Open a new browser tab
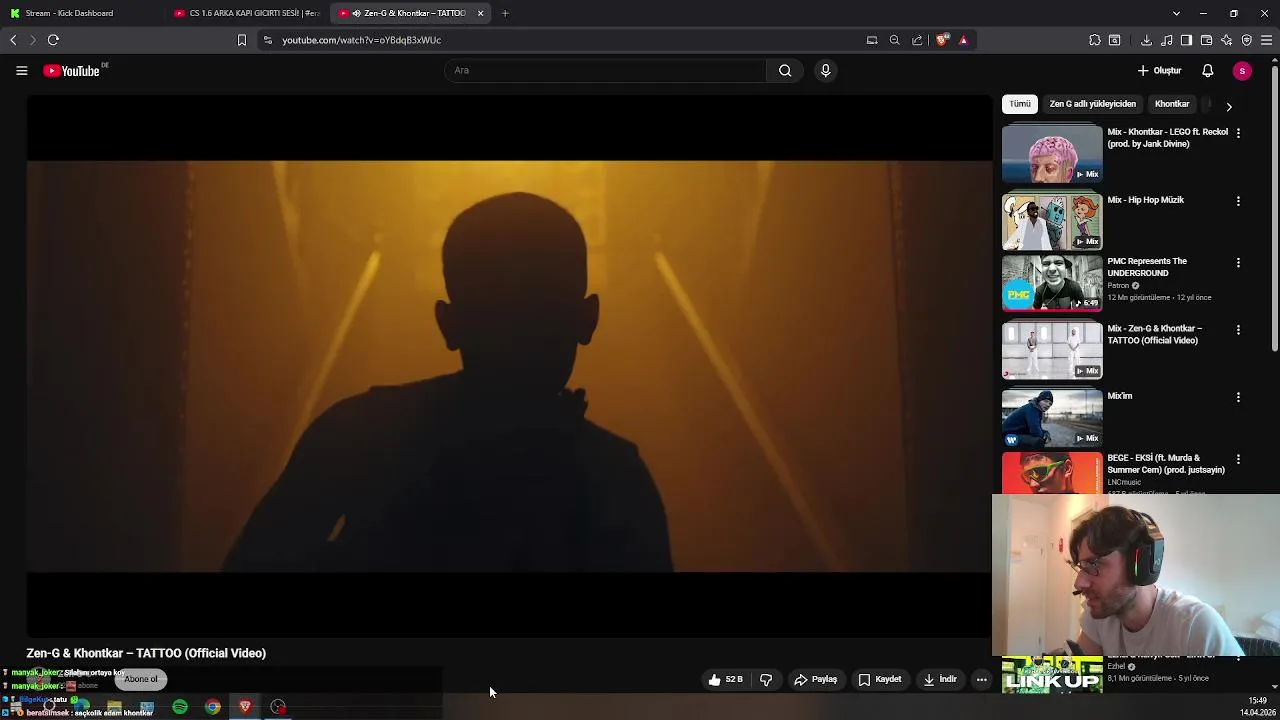Viewport: 1280px width, 720px height. [505, 13]
